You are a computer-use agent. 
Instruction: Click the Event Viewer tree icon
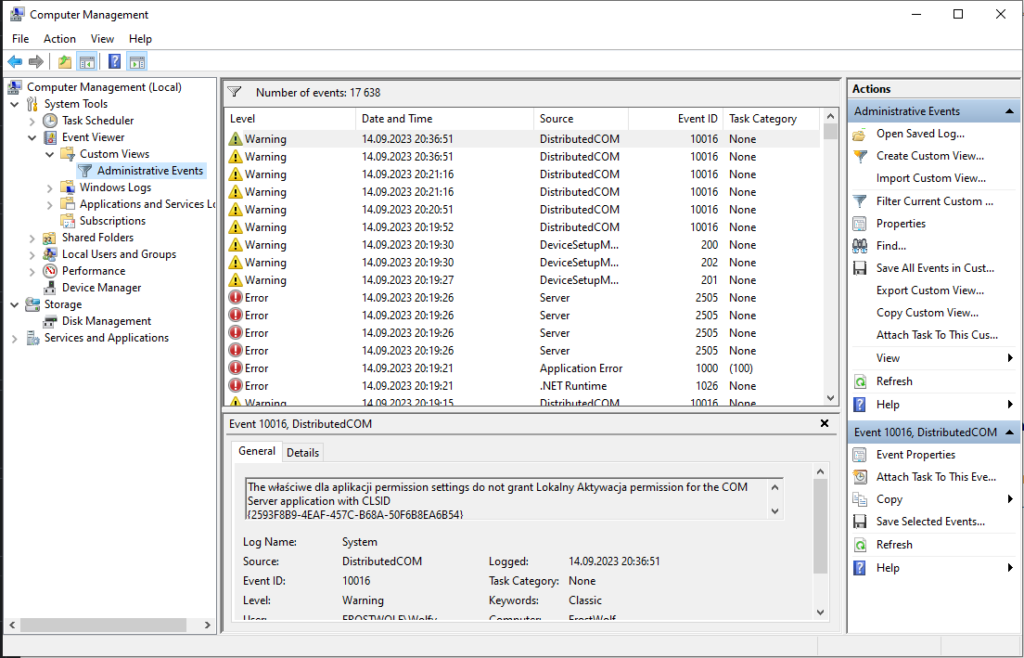point(50,138)
